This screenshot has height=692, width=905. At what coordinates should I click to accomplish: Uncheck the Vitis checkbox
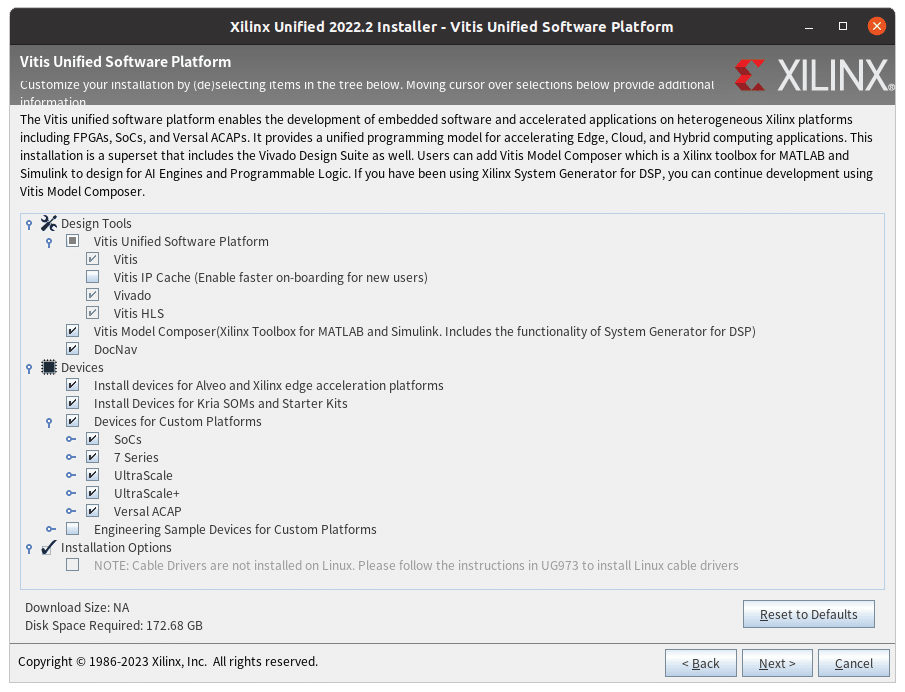92,258
